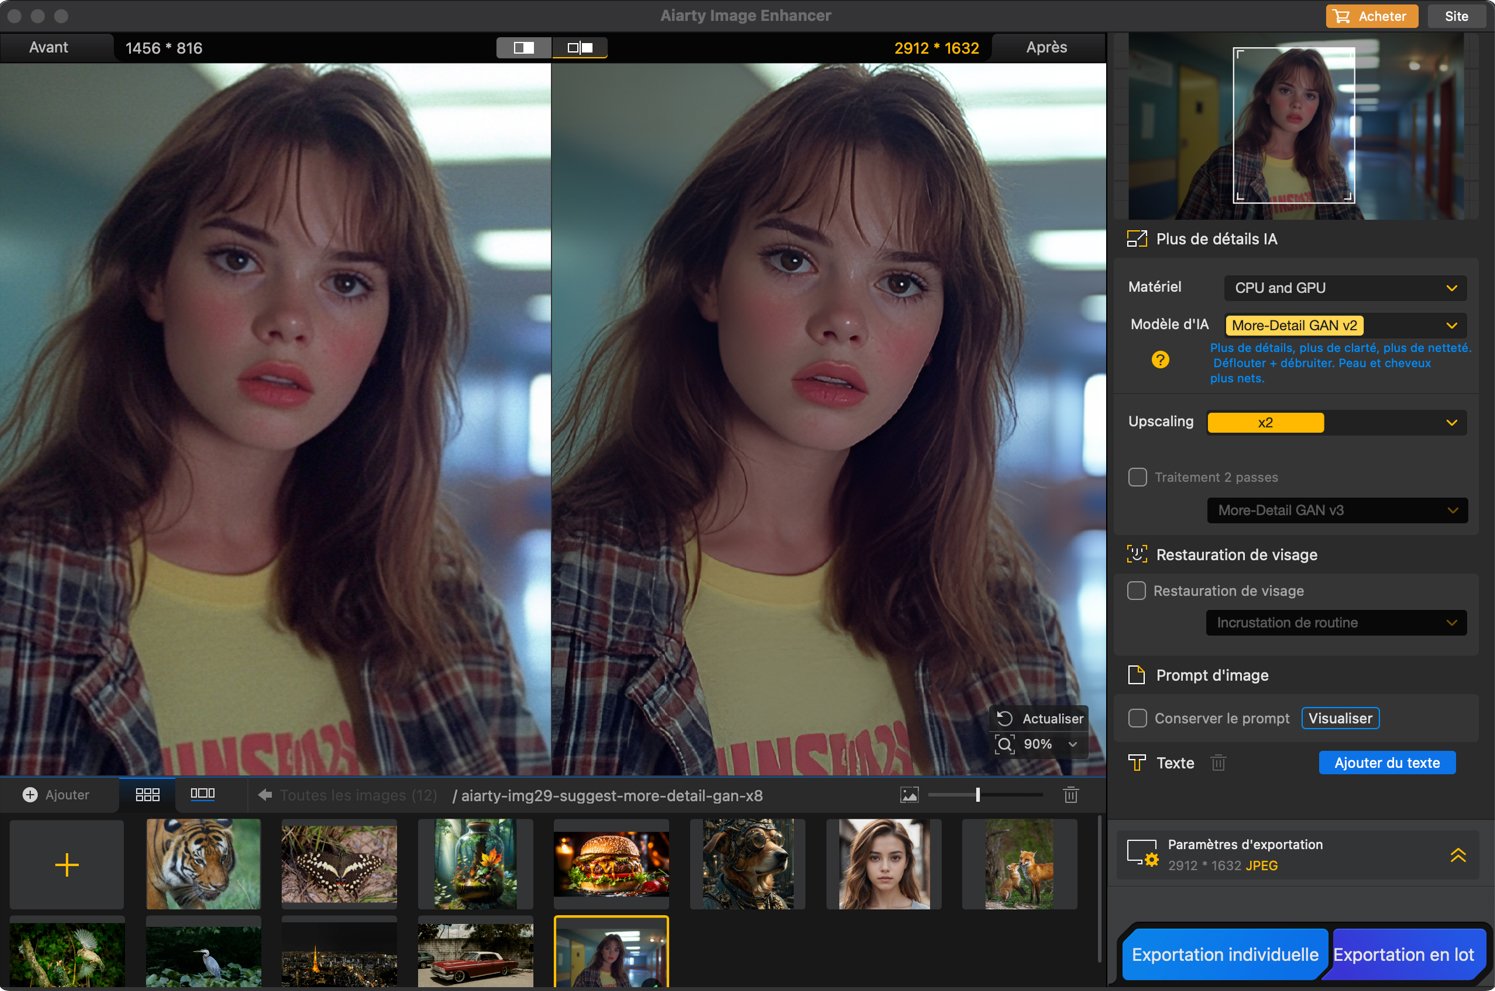Switch to split side-by-side compare view
The image size is (1495, 991).
coord(580,47)
